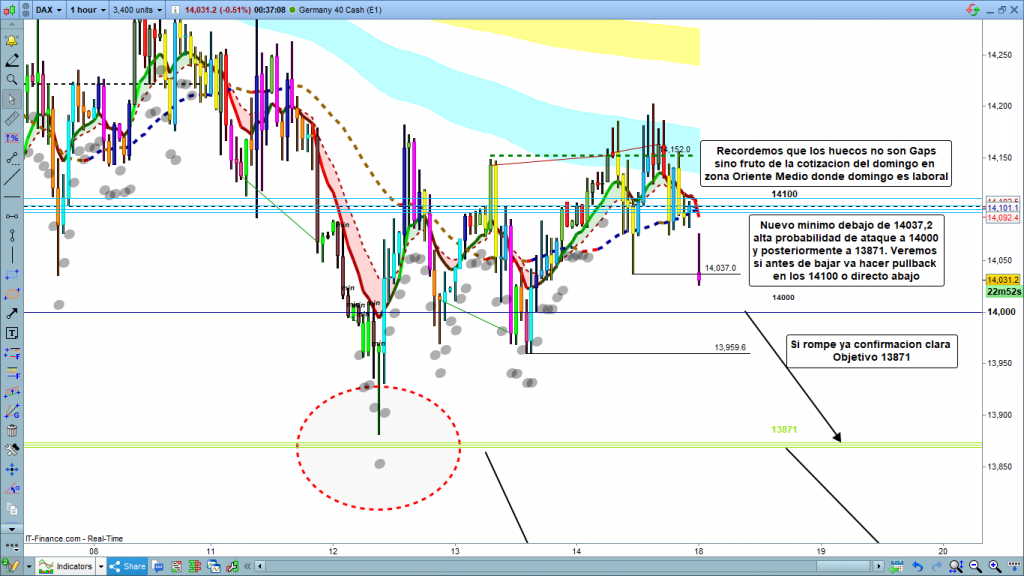This screenshot has width=1024, height=576.
Task: Open the Indicators menu
Action: coord(68,567)
